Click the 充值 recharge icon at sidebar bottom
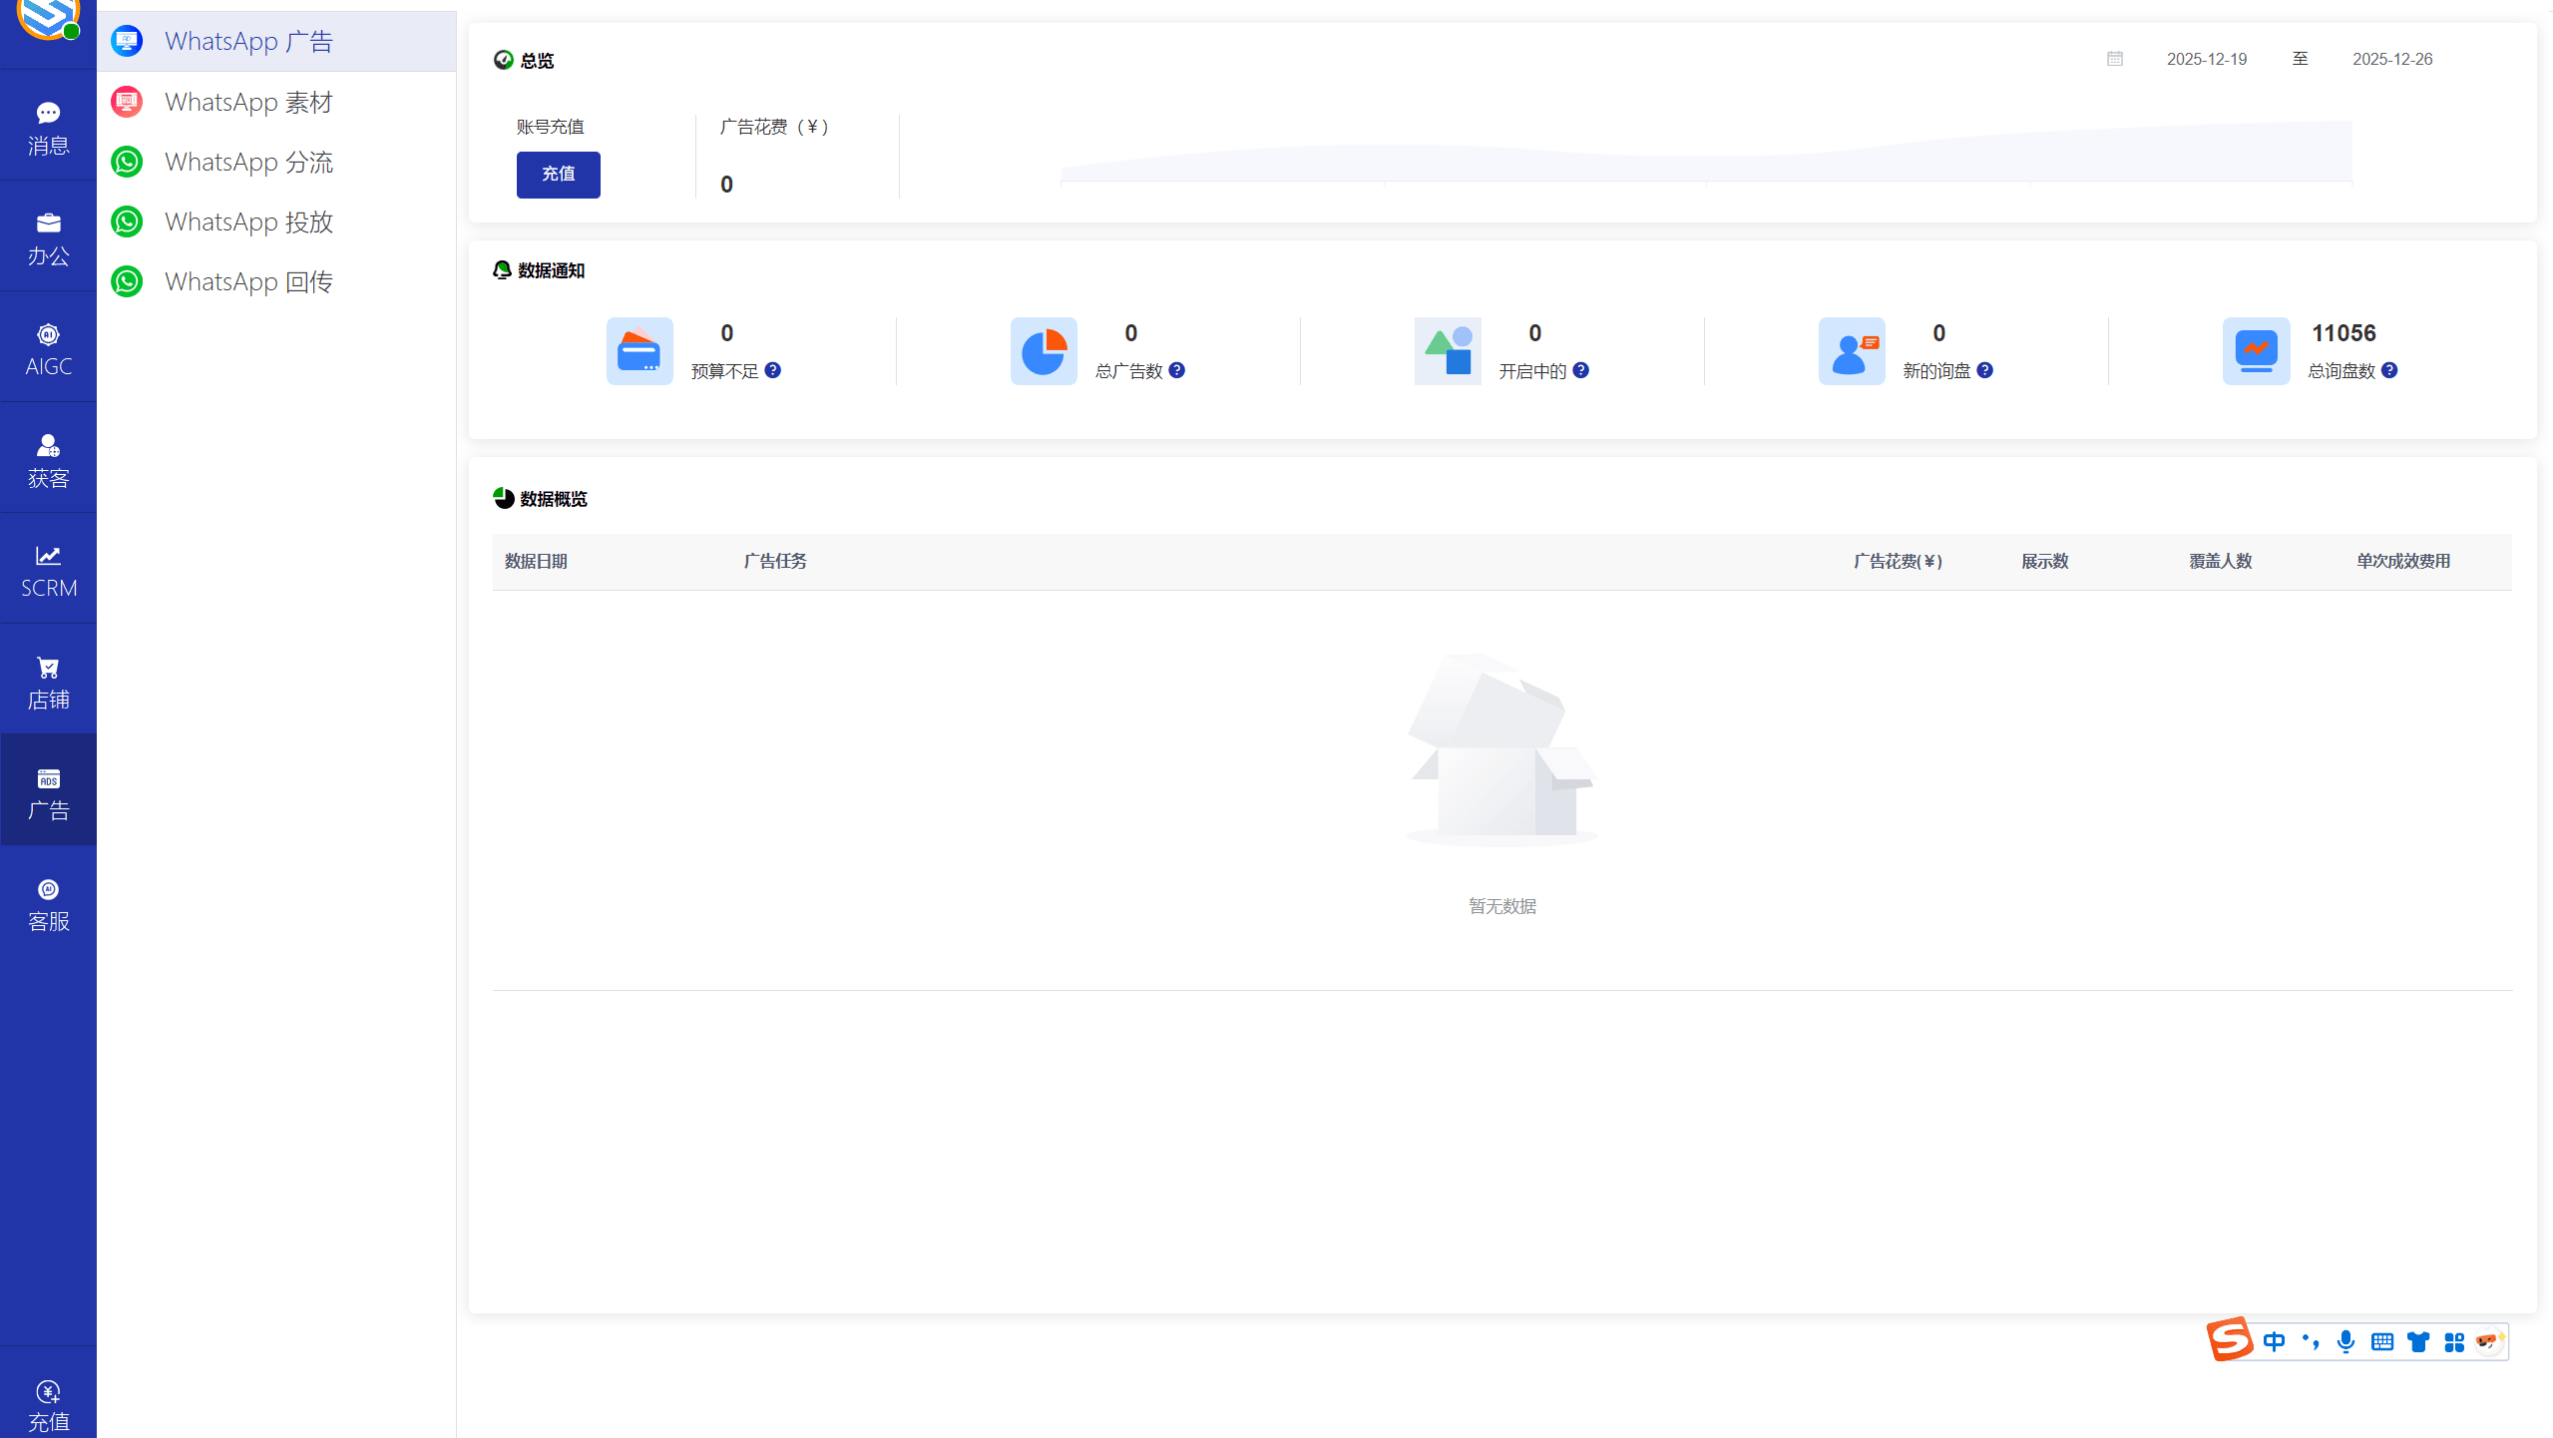2553x1438 pixels. [48, 1404]
